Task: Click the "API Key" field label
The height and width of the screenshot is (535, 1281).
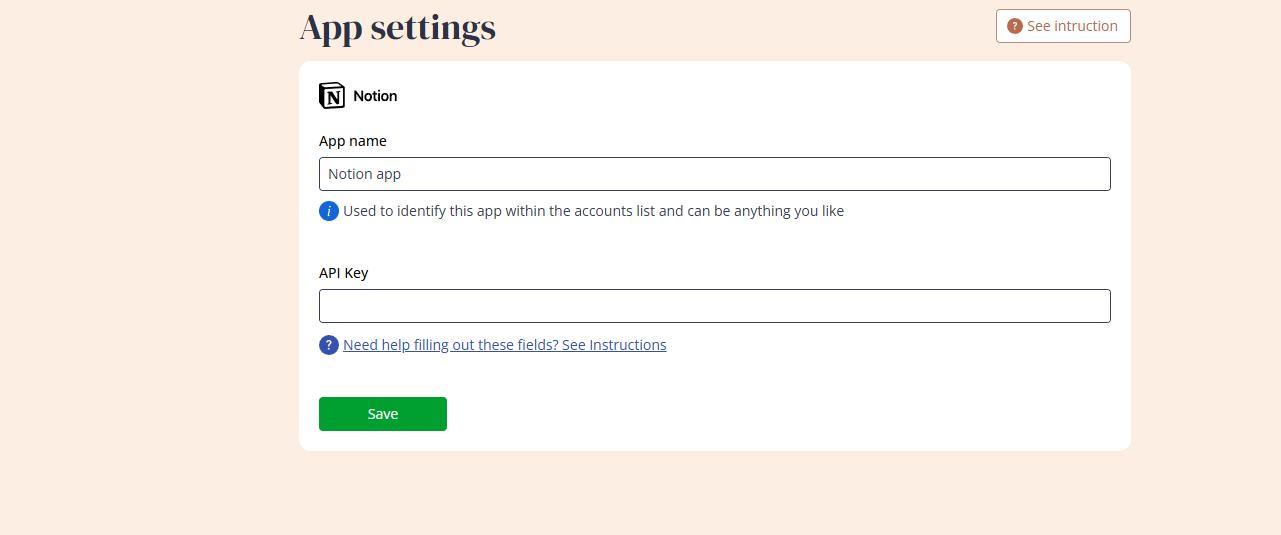Action: [x=344, y=273]
